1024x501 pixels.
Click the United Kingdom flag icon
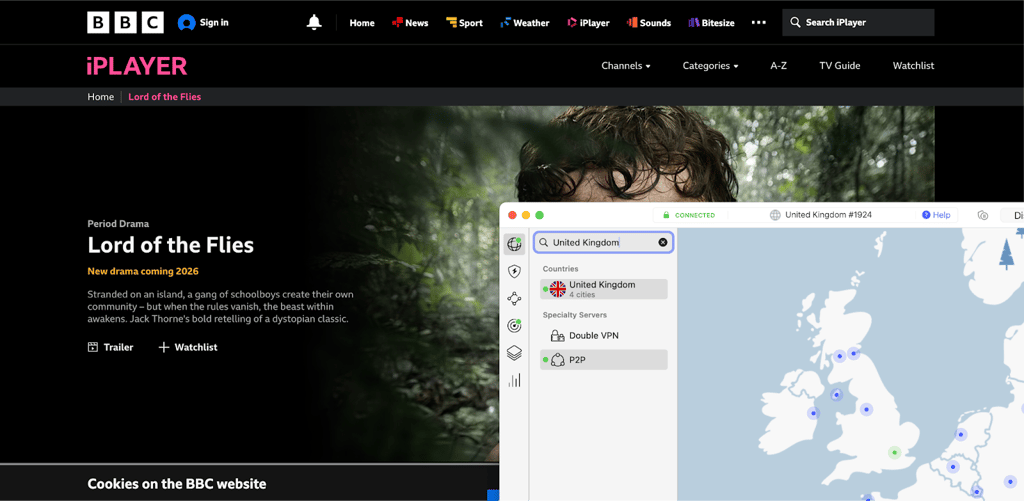click(x=558, y=289)
